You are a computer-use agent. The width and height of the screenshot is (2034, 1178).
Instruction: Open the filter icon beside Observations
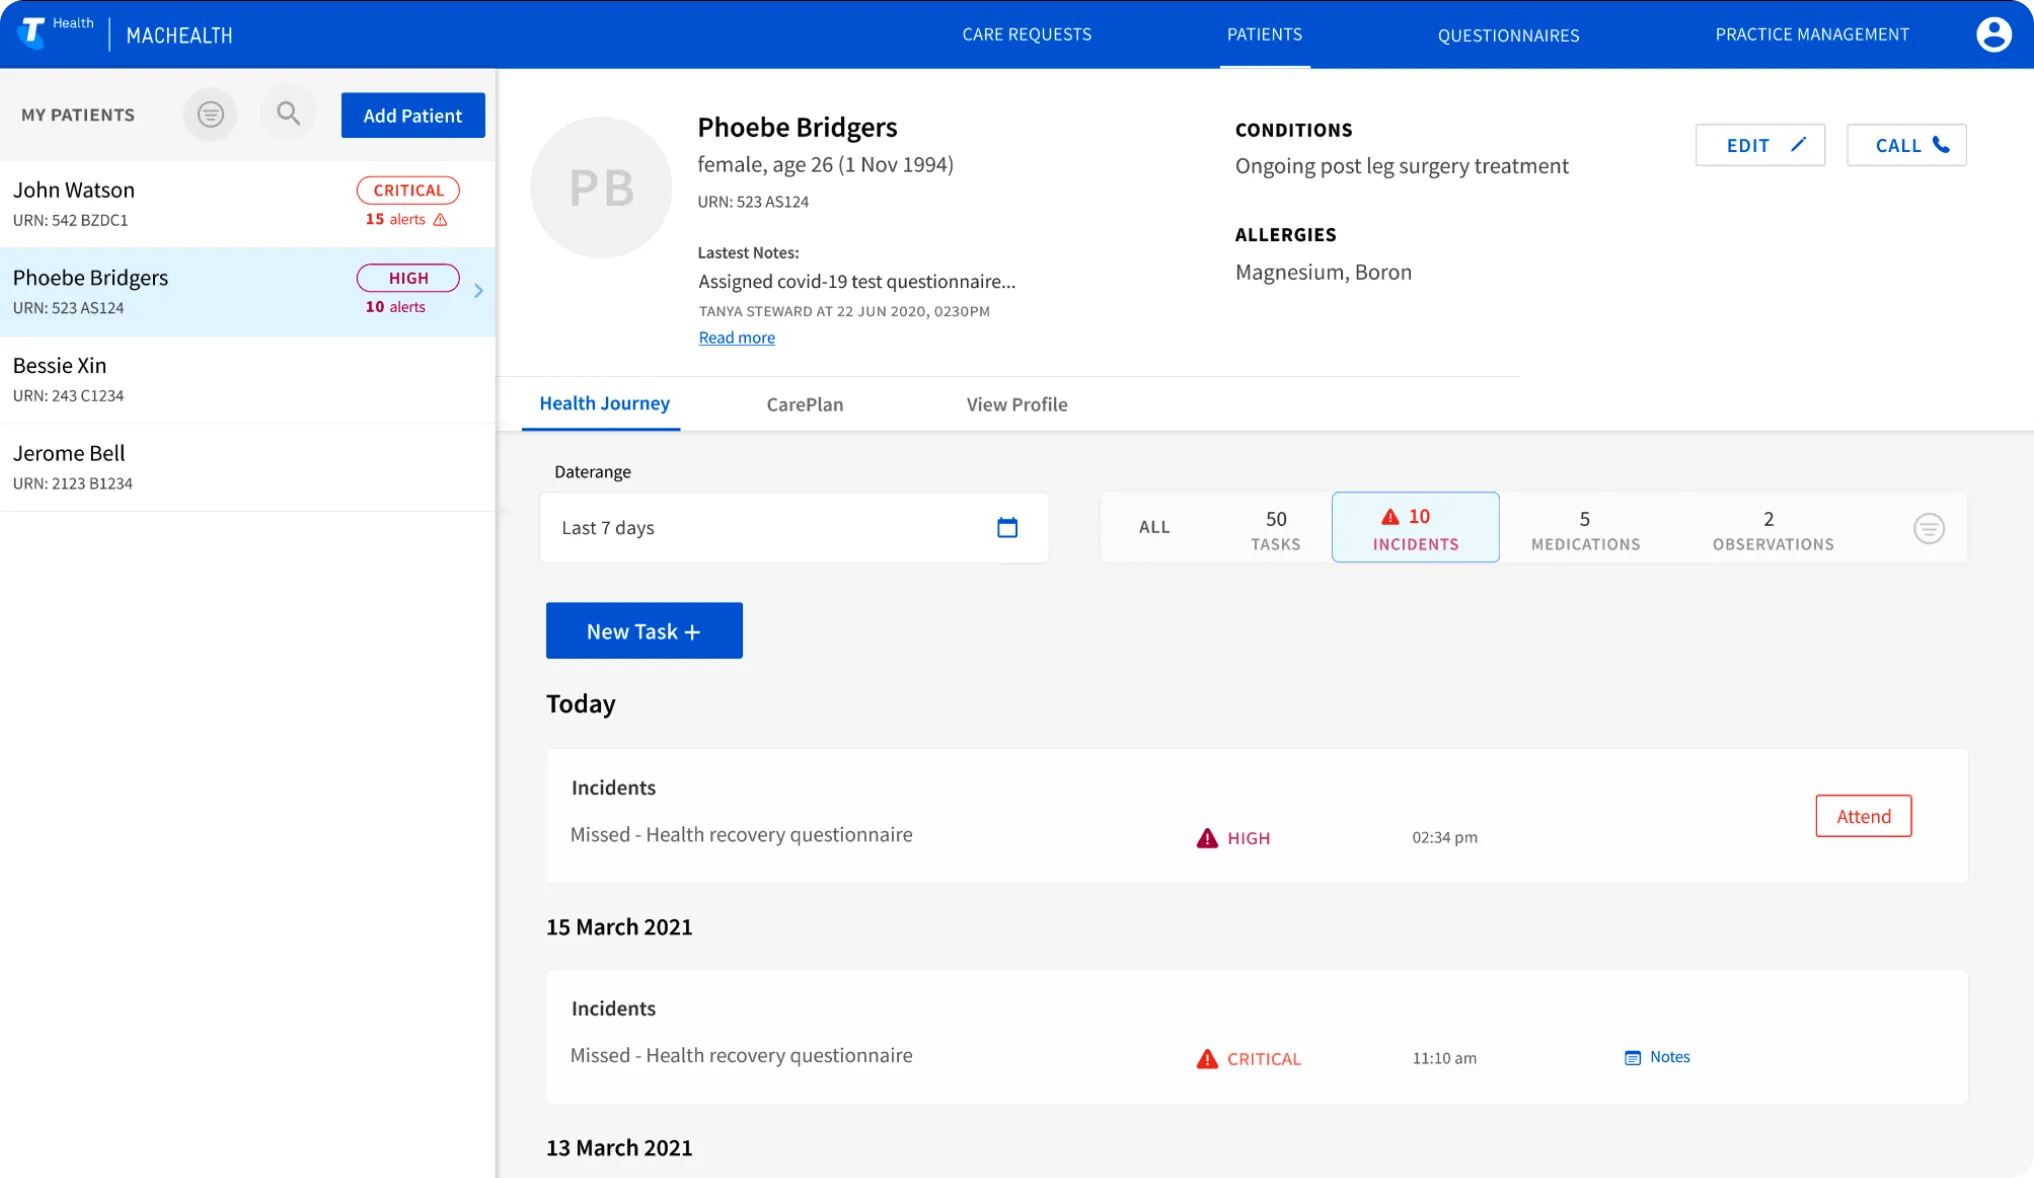tap(1929, 528)
